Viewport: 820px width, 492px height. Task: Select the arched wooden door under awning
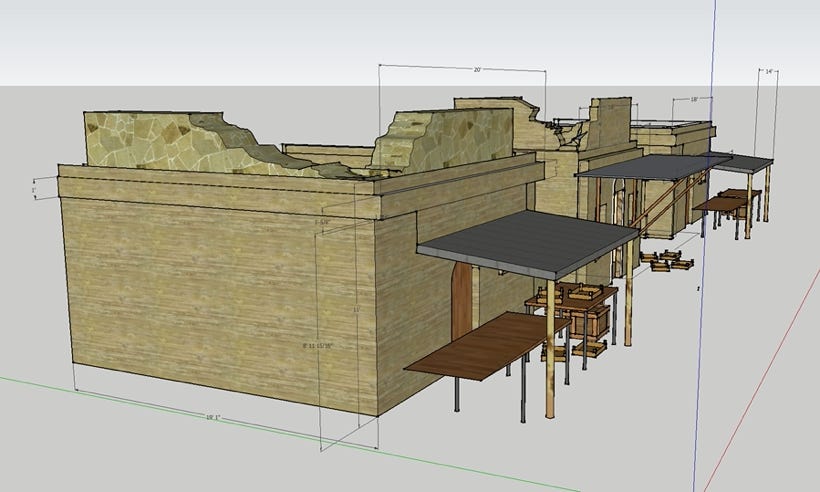point(462,300)
